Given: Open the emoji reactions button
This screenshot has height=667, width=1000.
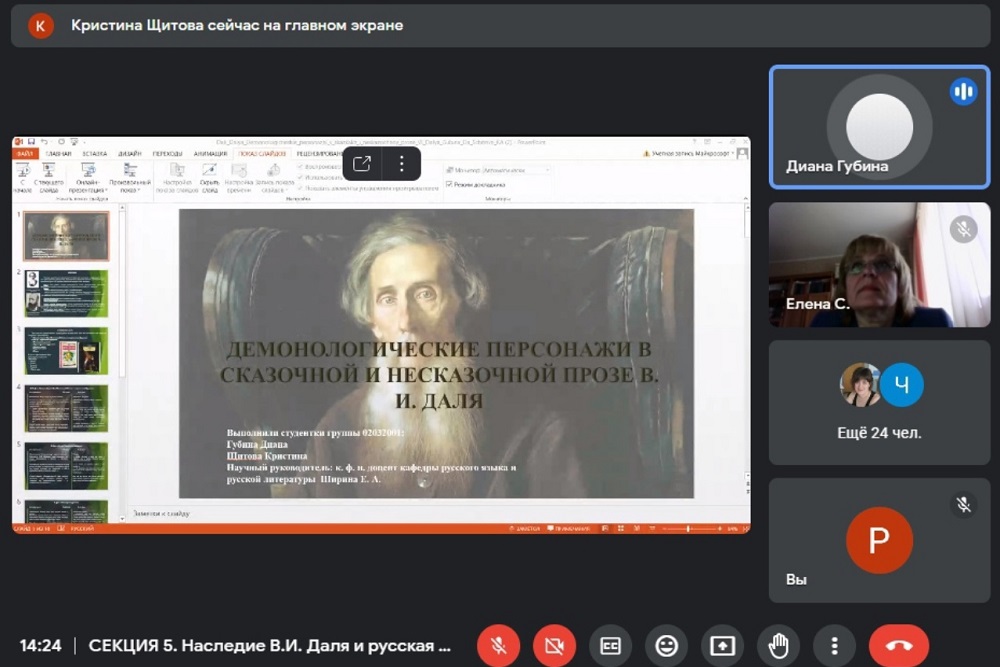Looking at the screenshot, I should click(x=666, y=645).
